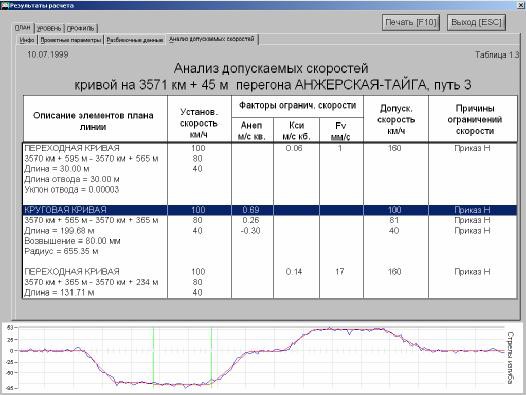Click the 'Стрелы изгиба' chart axis label
The height and width of the screenshot is (395, 526).
click(510, 358)
